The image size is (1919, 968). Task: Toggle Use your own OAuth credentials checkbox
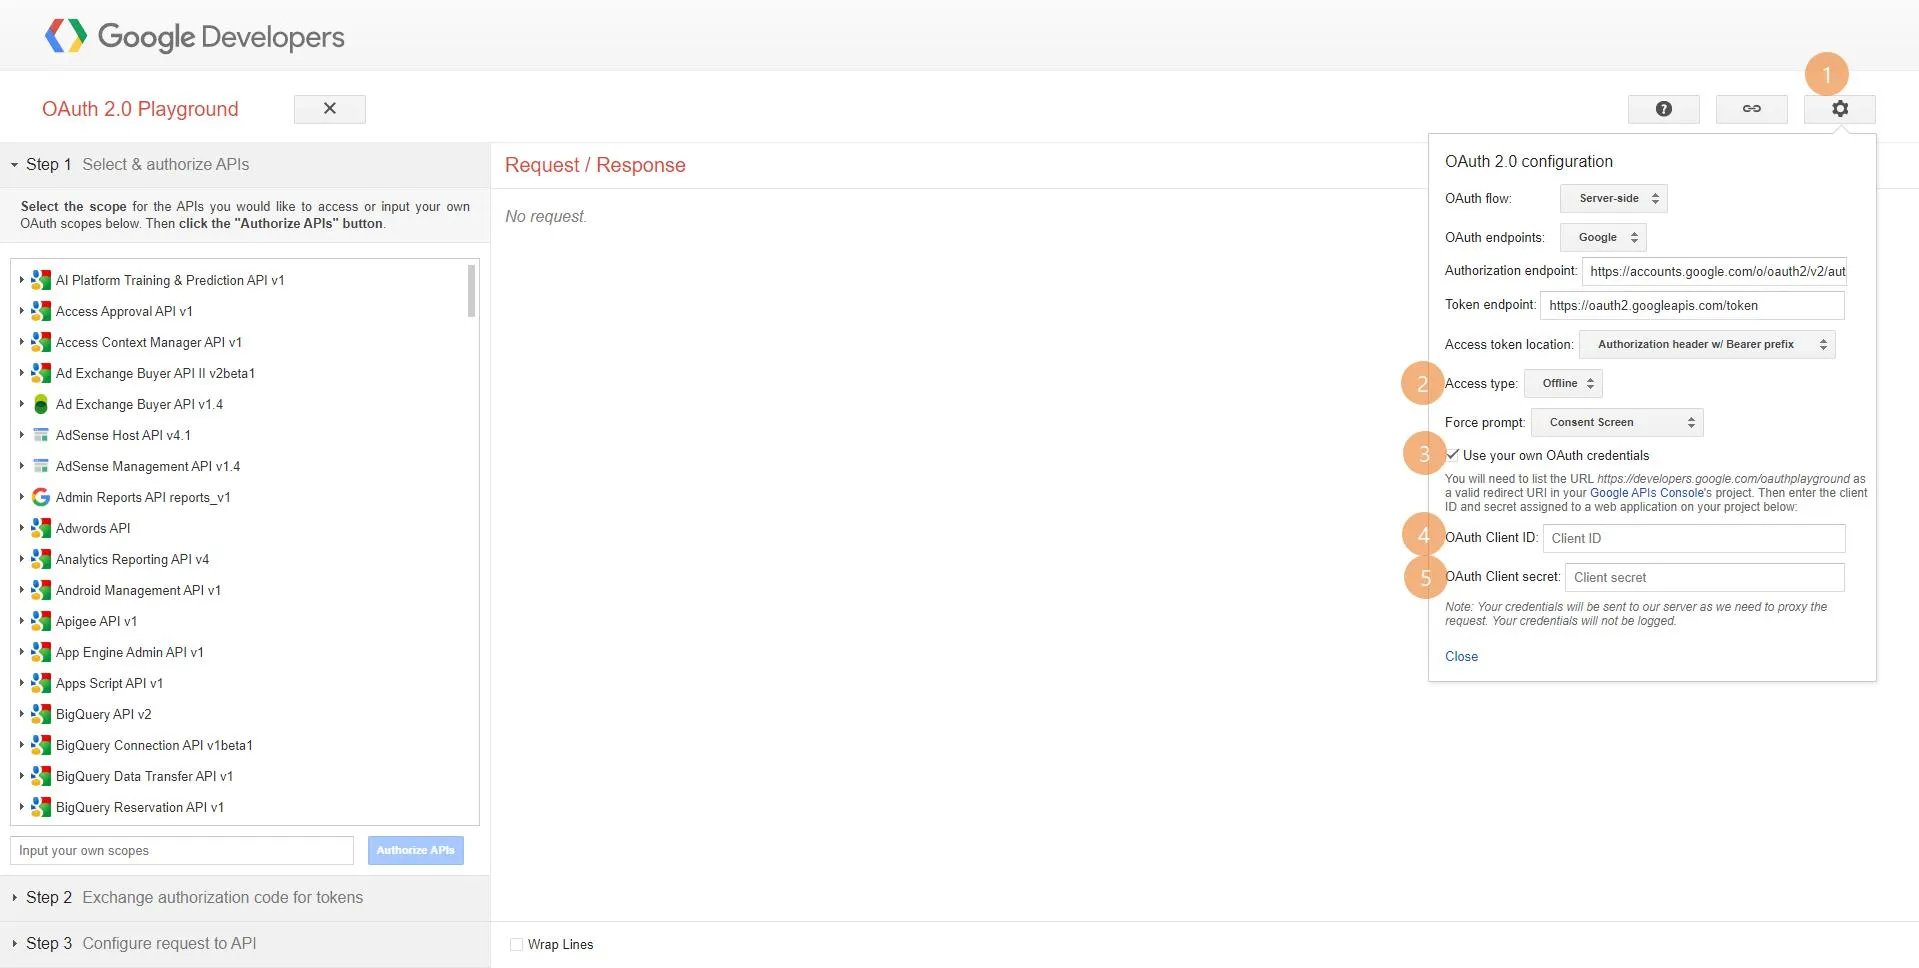pyautogui.click(x=1453, y=455)
